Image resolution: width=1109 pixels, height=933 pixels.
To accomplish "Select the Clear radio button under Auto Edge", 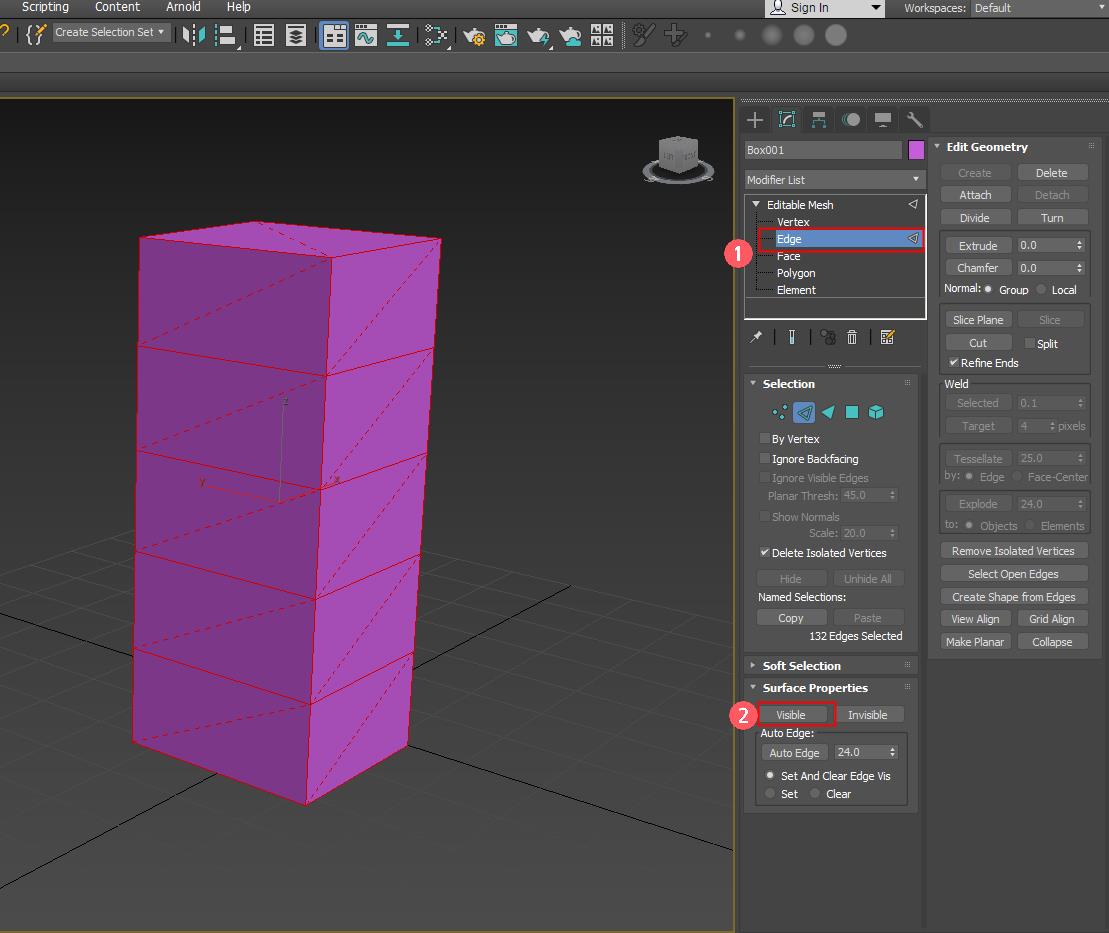I will pyautogui.click(x=815, y=794).
